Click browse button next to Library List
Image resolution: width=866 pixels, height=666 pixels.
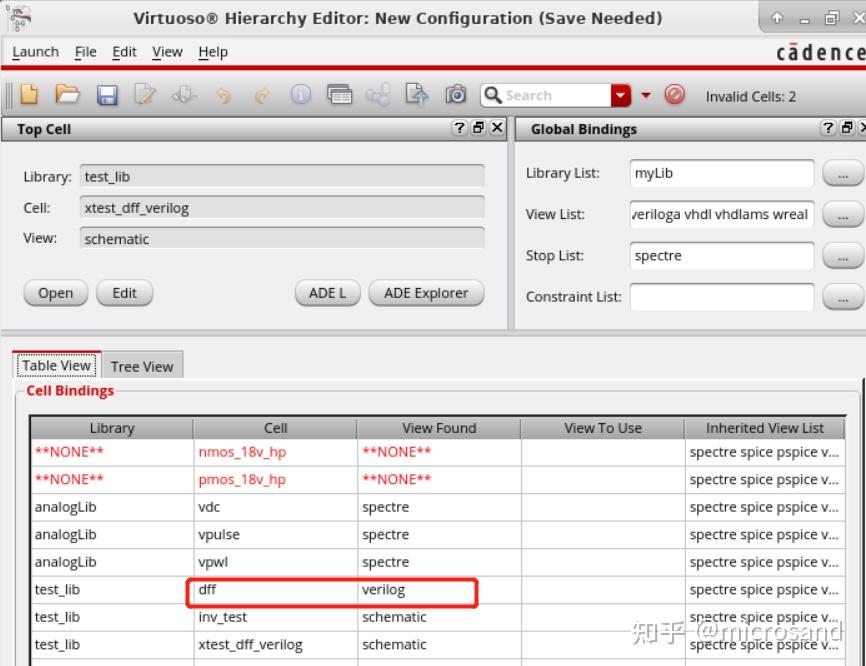pos(843,173)
